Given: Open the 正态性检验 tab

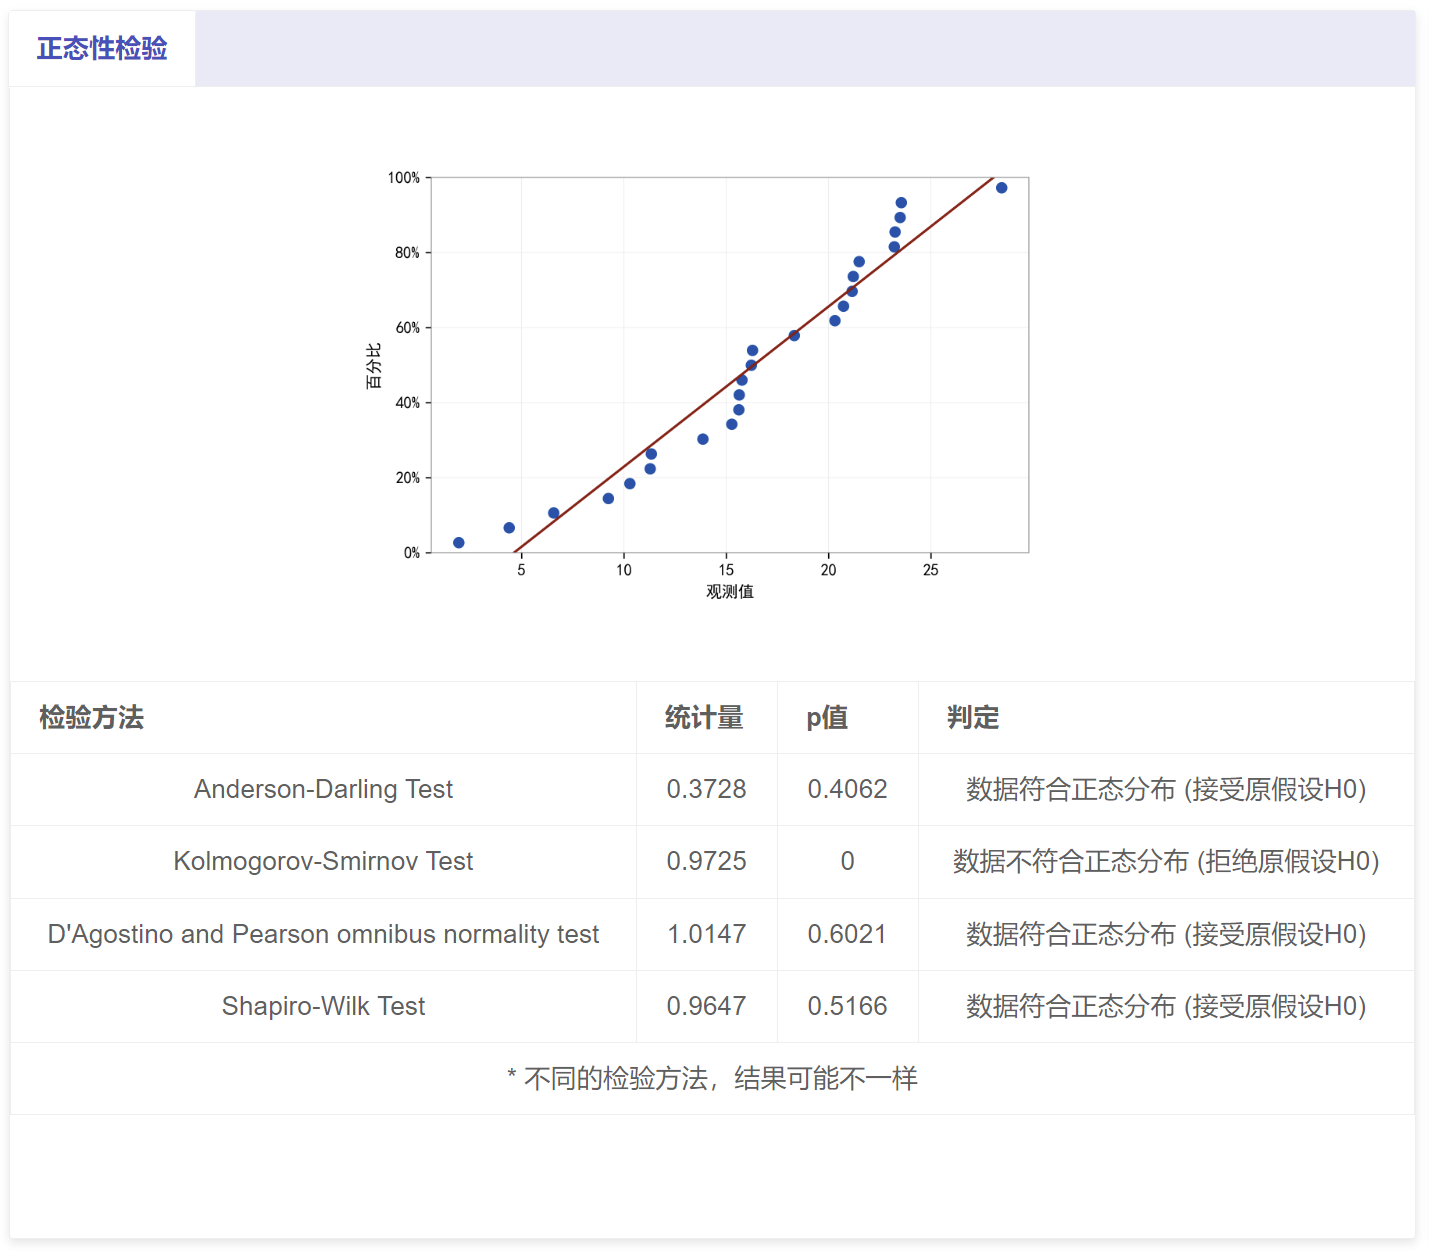Looking at the screenshot, I should (102, 48).
